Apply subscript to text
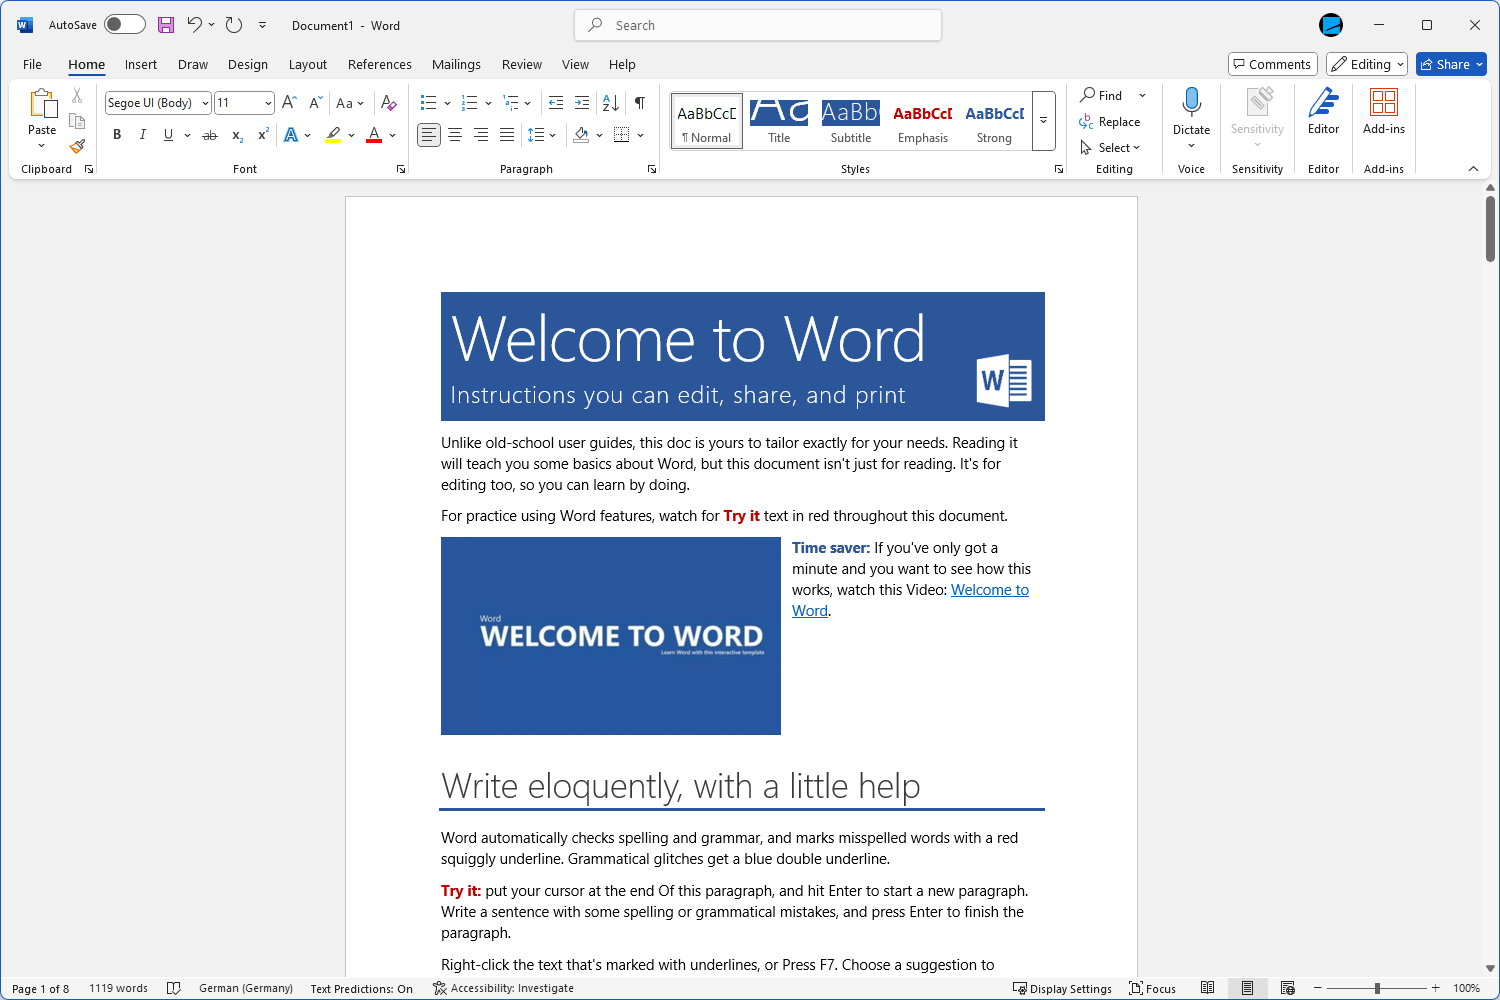Viewport: 1500px width, 1000px height. pos(235,133)
